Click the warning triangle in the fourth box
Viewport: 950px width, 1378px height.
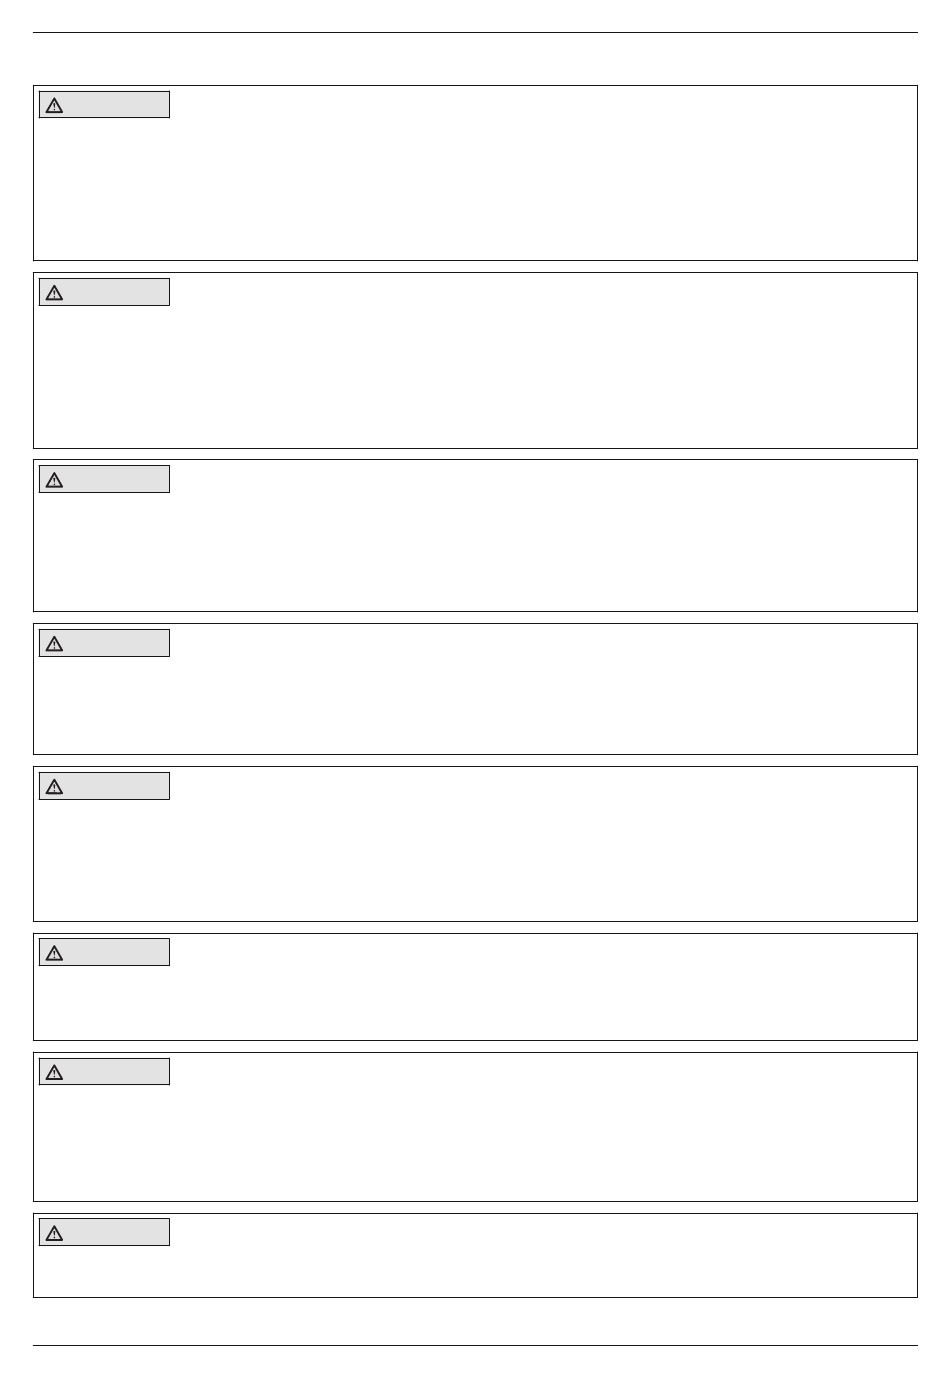54,644
